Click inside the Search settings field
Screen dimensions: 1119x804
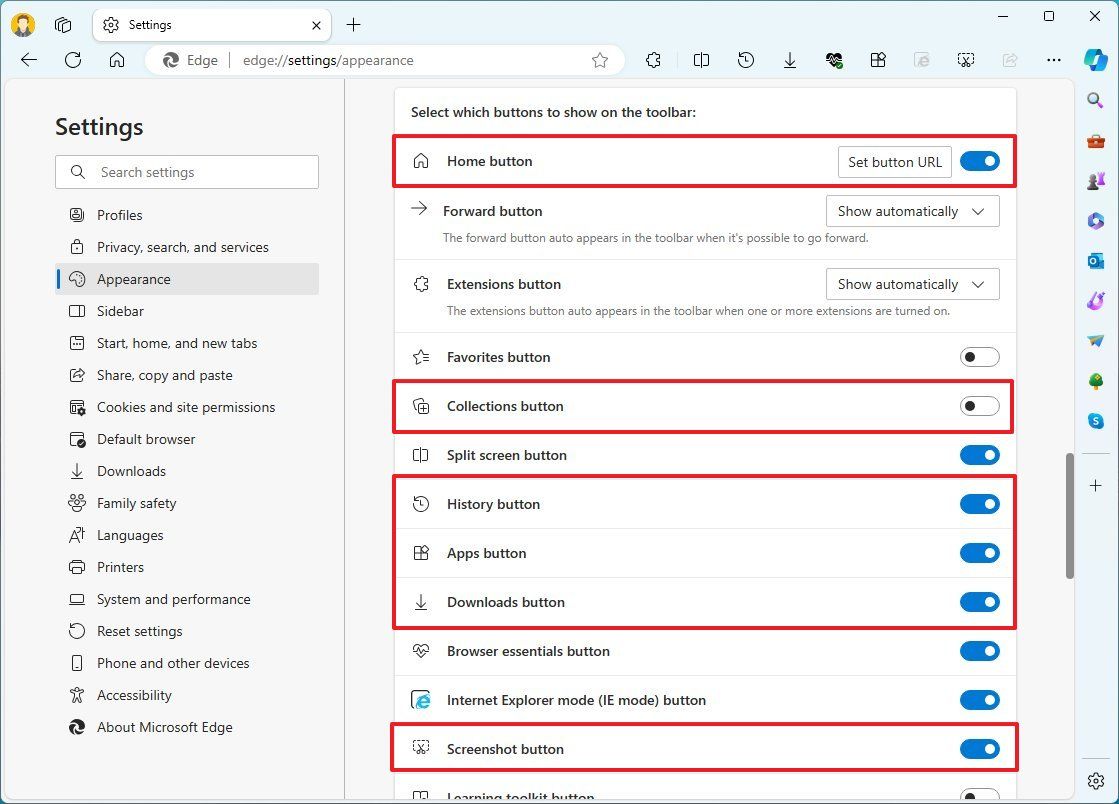[186, 172]
